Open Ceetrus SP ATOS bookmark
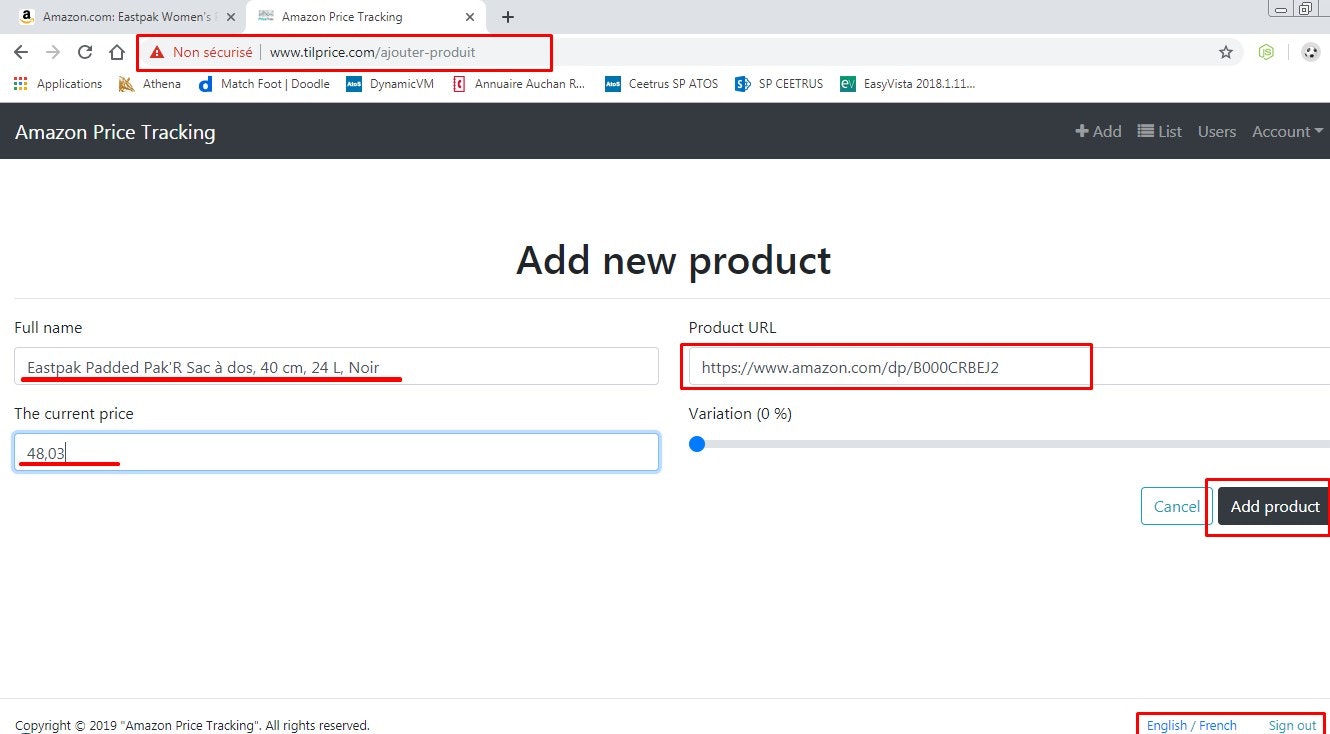The height and width of the screenshot is (734, 1330). click(x=662, y=84)
